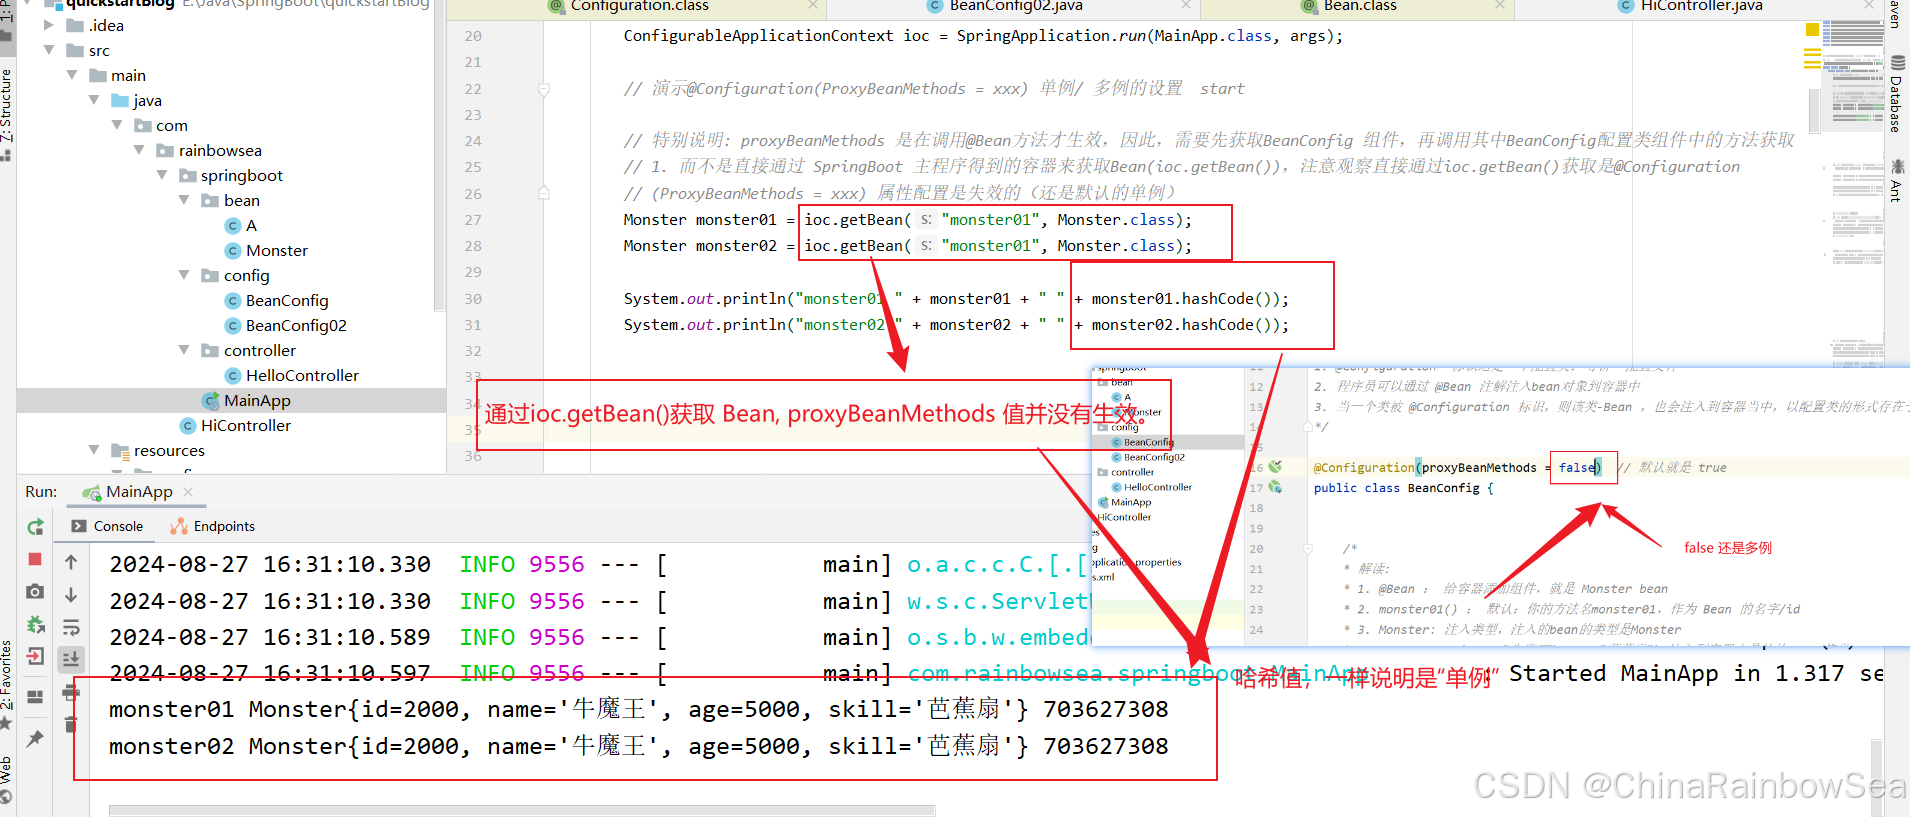Viewport: 1910px width, 817px height.
Task: Collapse the java source folder
Action: (x=94, y=100)
